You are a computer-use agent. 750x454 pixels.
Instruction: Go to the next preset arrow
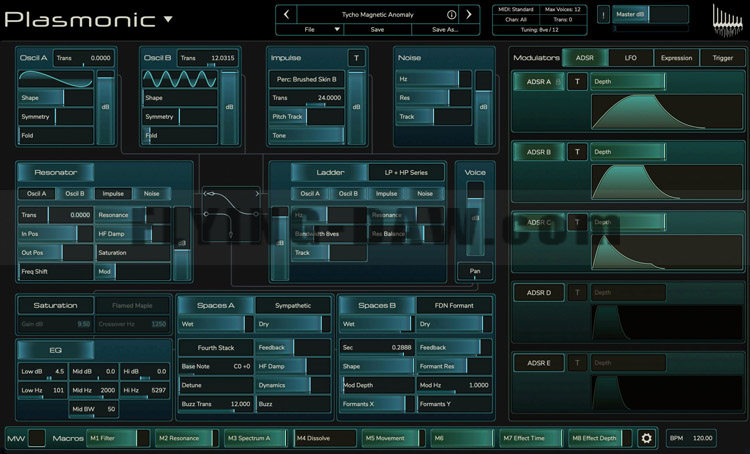pos(469,14)
